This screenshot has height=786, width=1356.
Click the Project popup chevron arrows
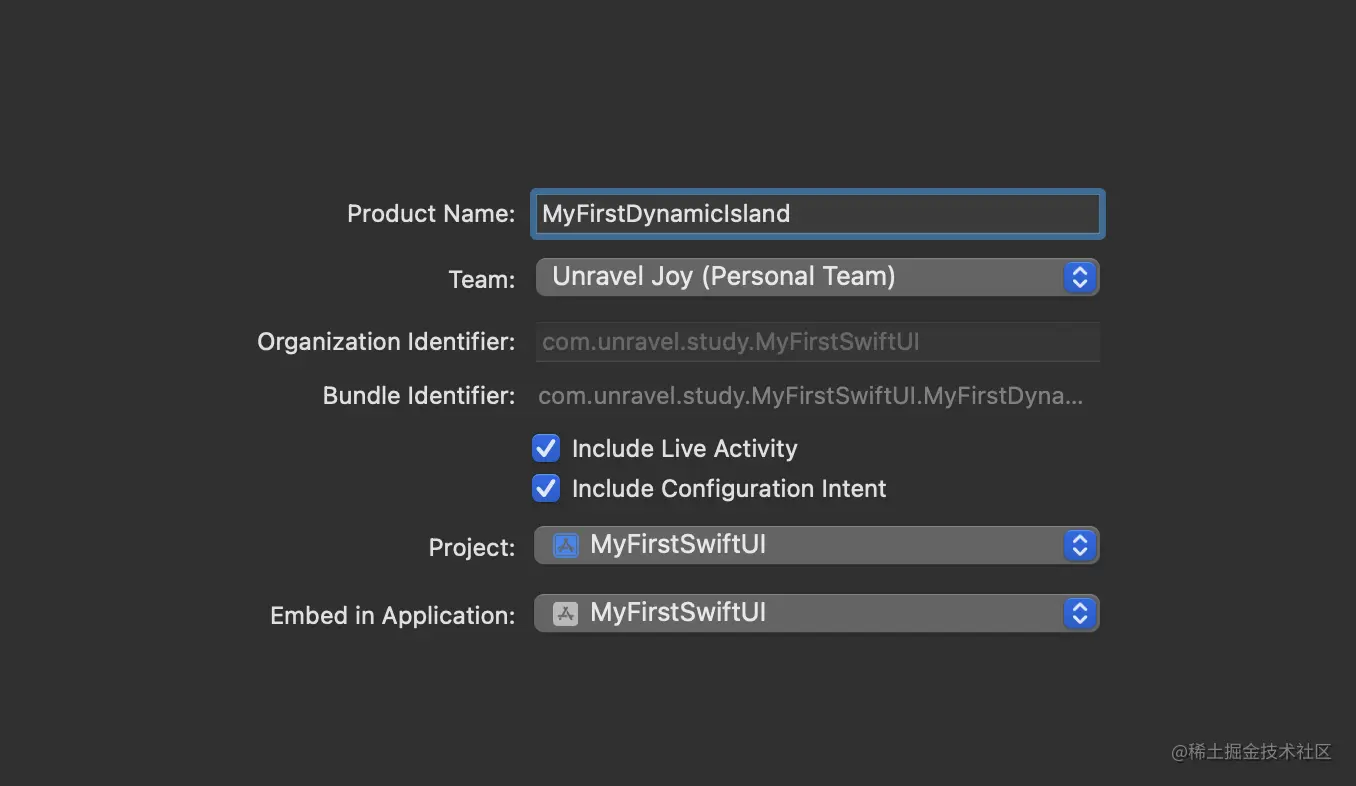click(1079, 545)
